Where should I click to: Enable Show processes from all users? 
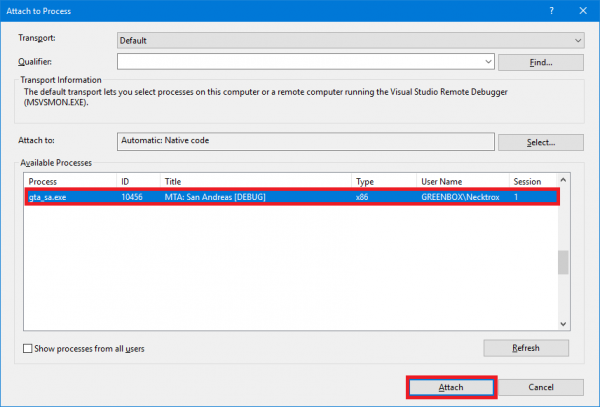[28, 348]
